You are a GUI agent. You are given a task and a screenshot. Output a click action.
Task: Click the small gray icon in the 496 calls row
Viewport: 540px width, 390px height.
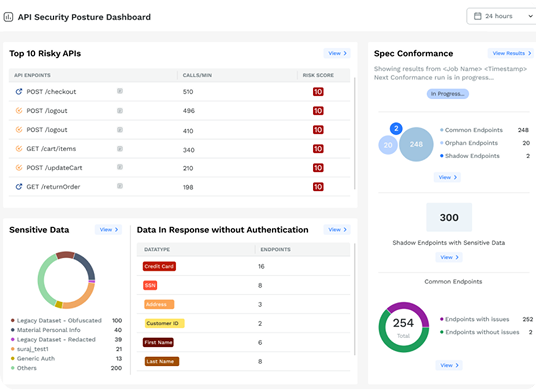pos(120,111)
